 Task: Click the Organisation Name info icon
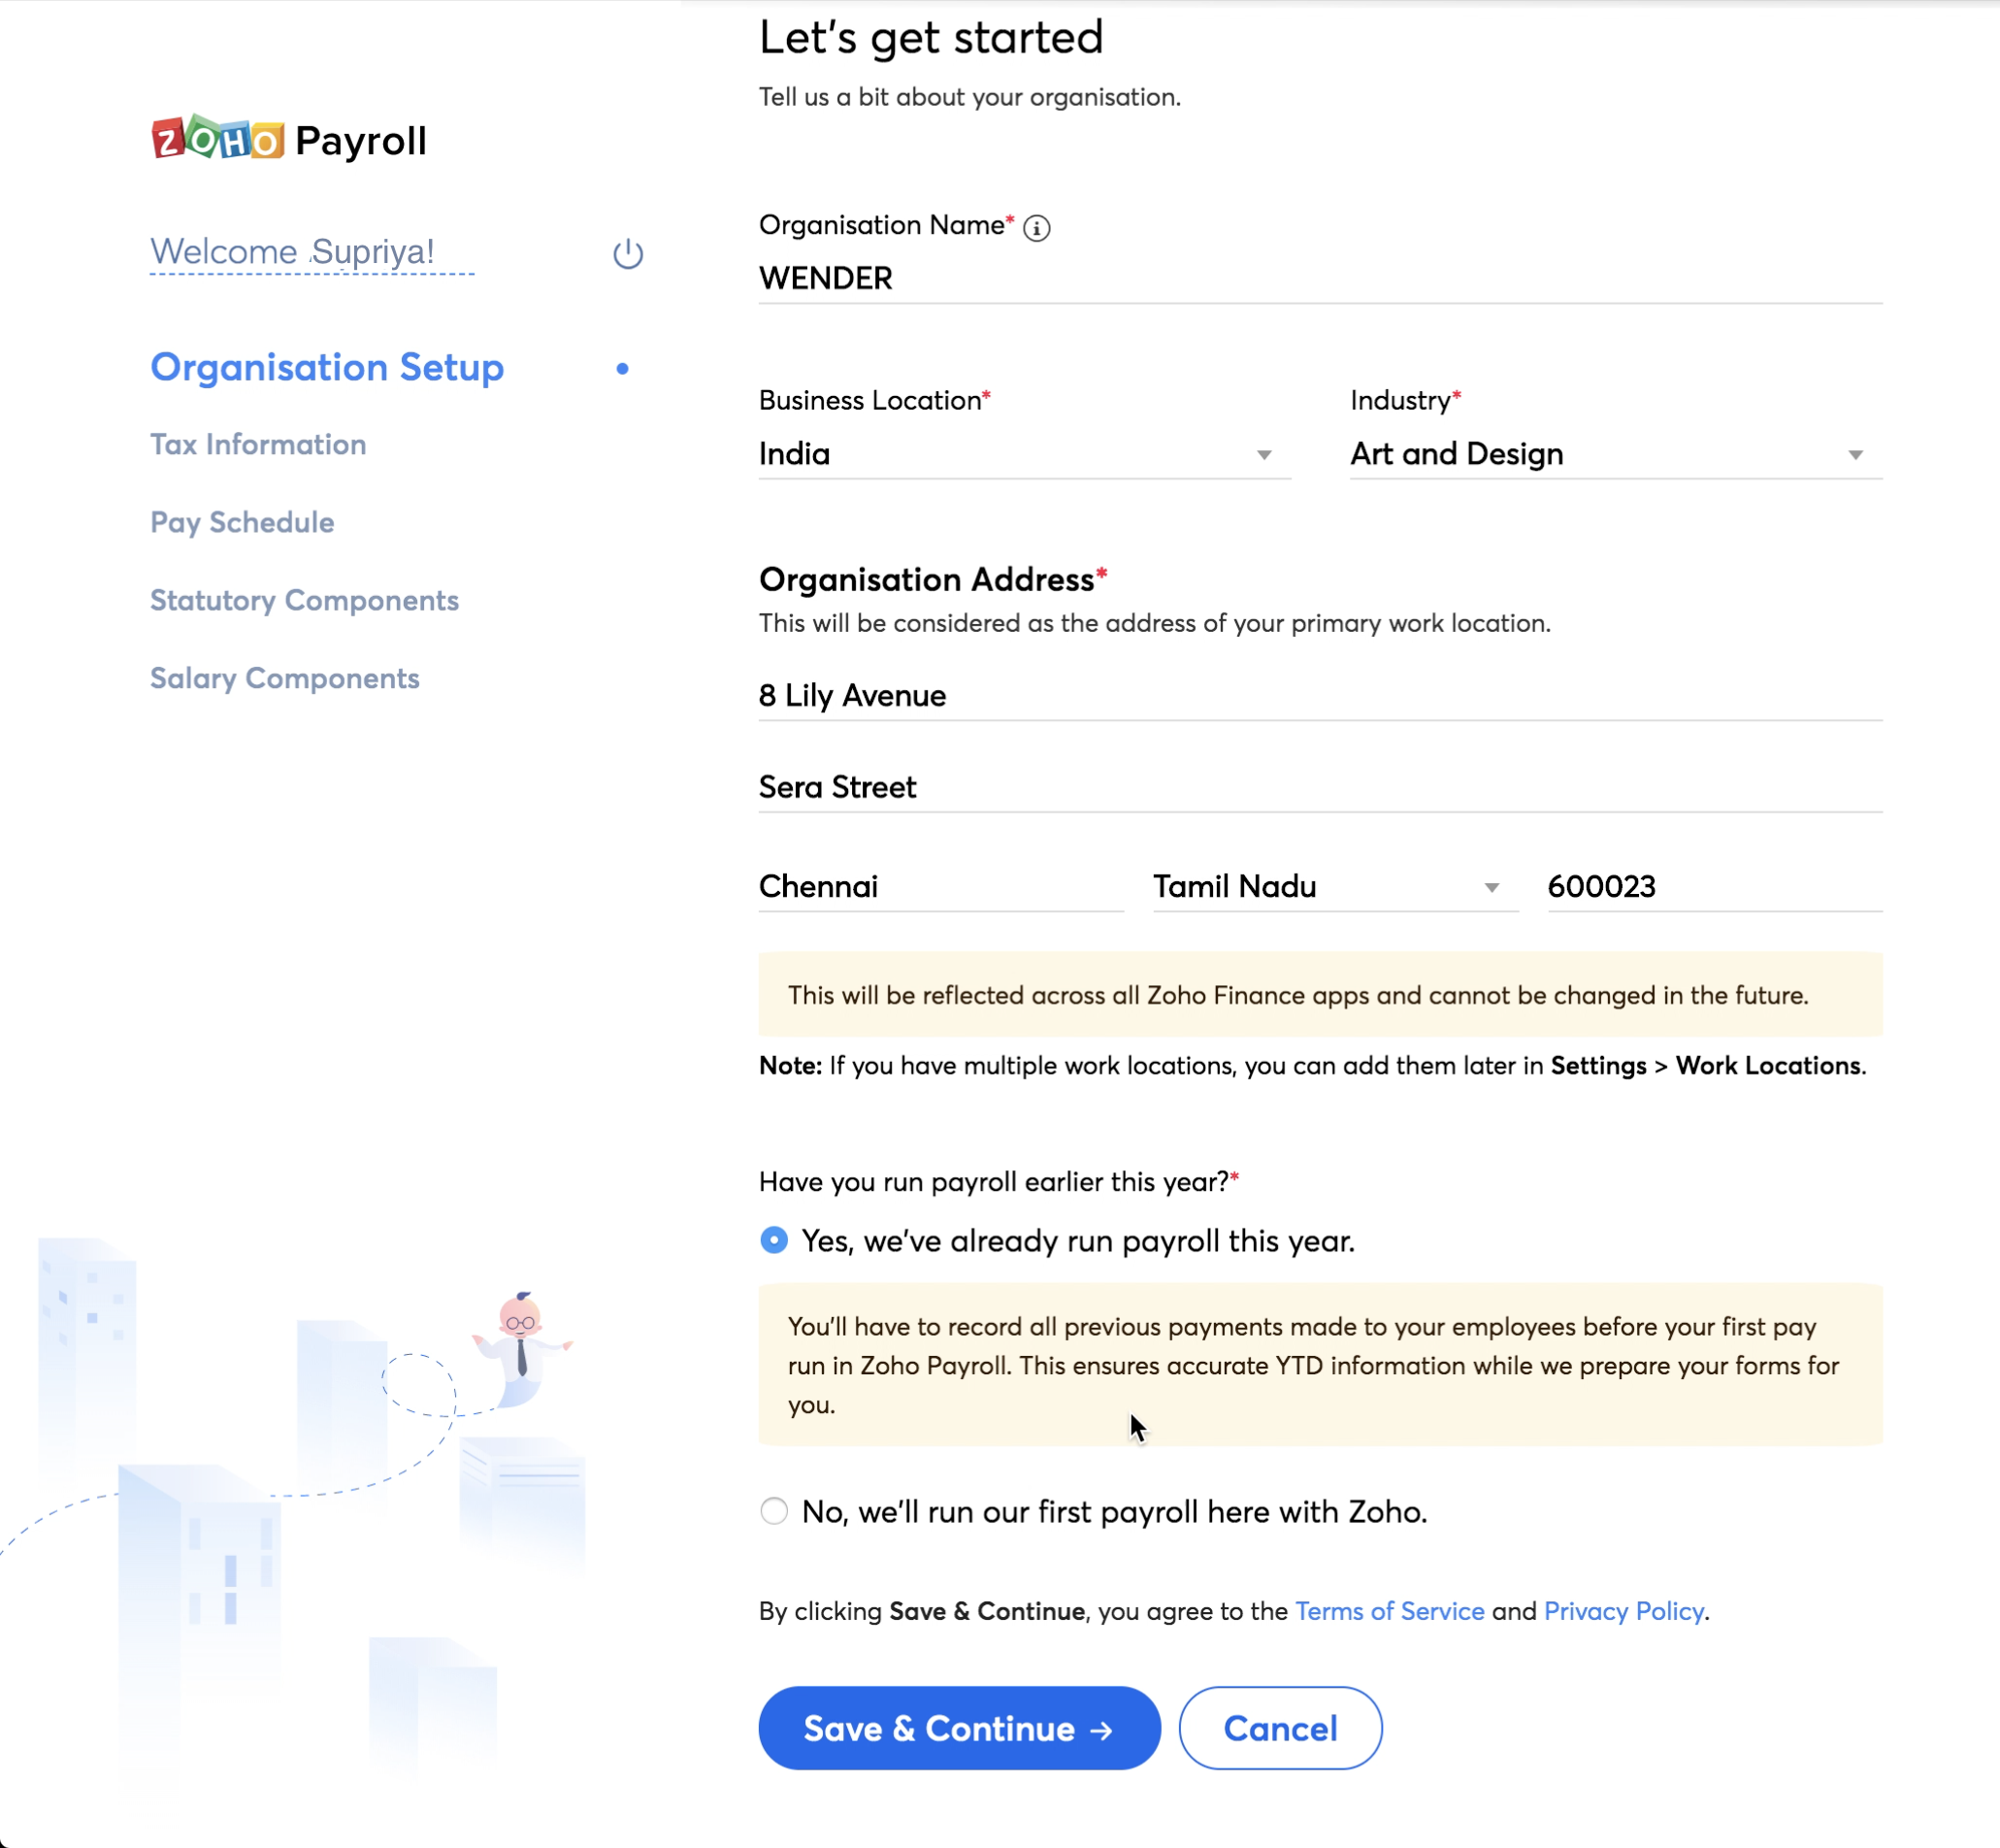coord(1037,228)
